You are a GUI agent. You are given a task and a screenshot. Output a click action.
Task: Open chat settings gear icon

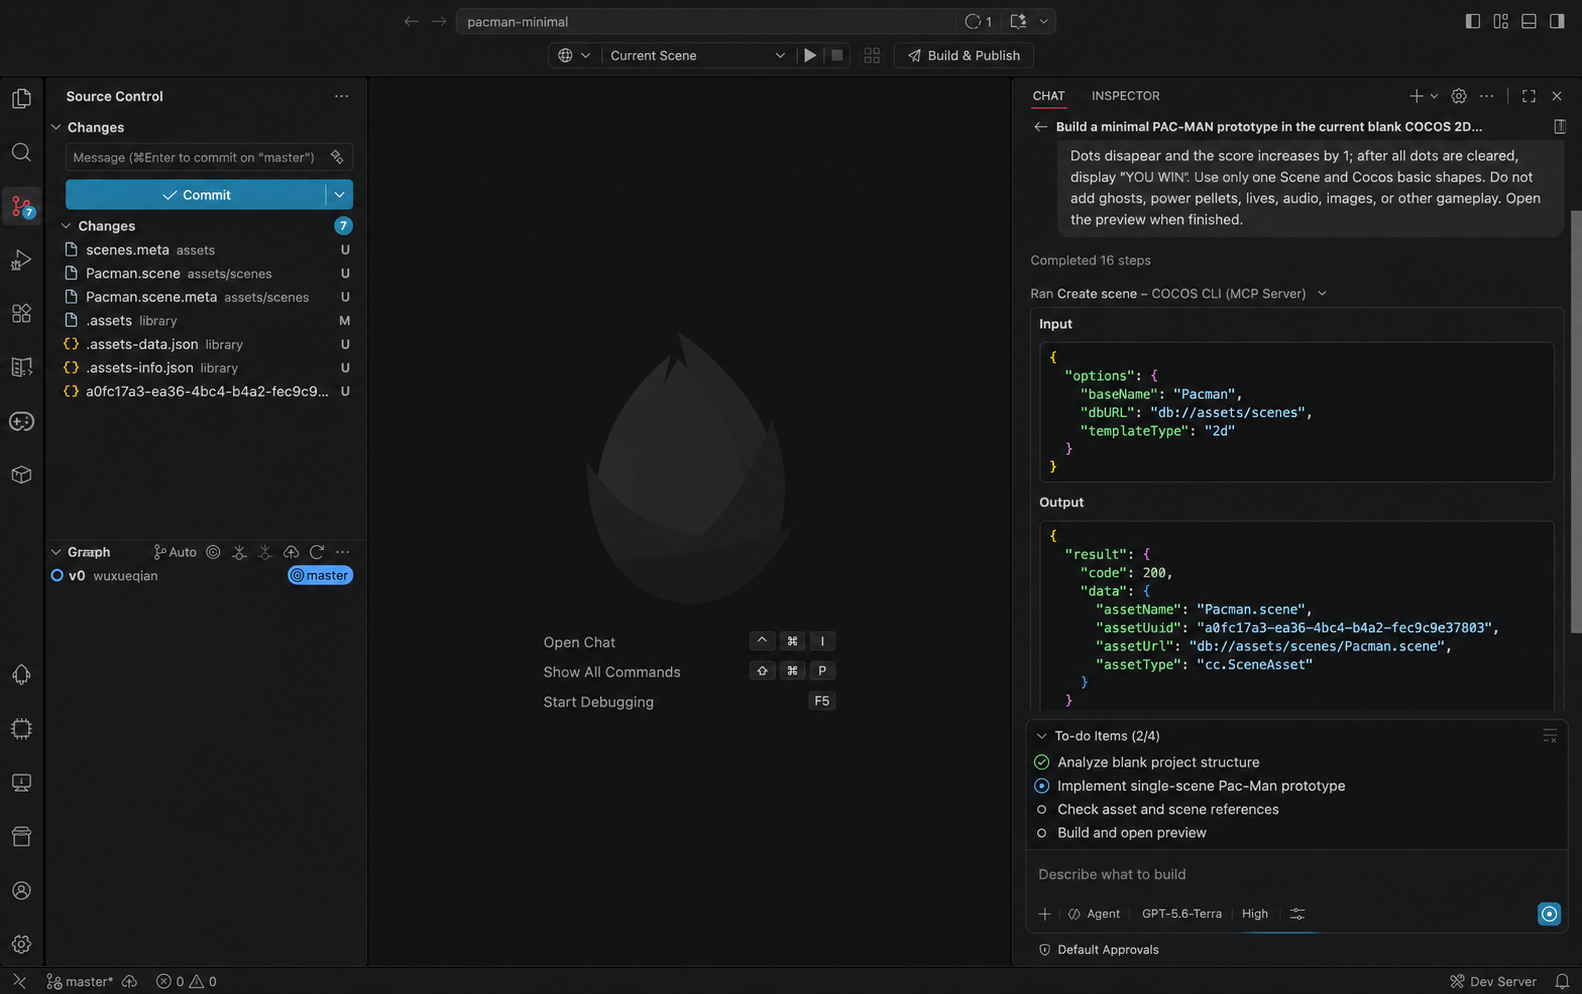point(1459,96)
